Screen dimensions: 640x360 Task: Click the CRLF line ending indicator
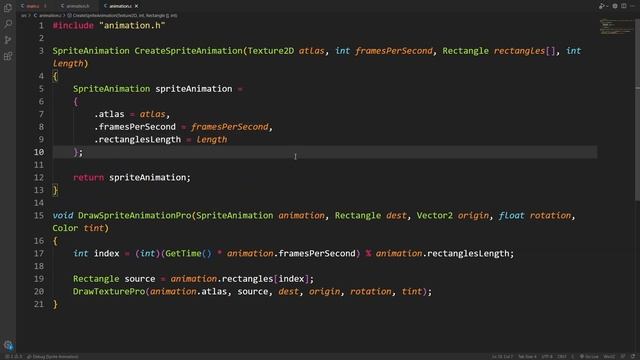562,357
